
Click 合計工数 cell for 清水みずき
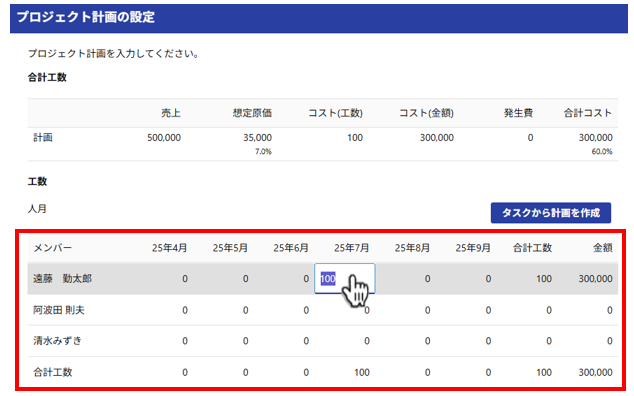point(549,341)
